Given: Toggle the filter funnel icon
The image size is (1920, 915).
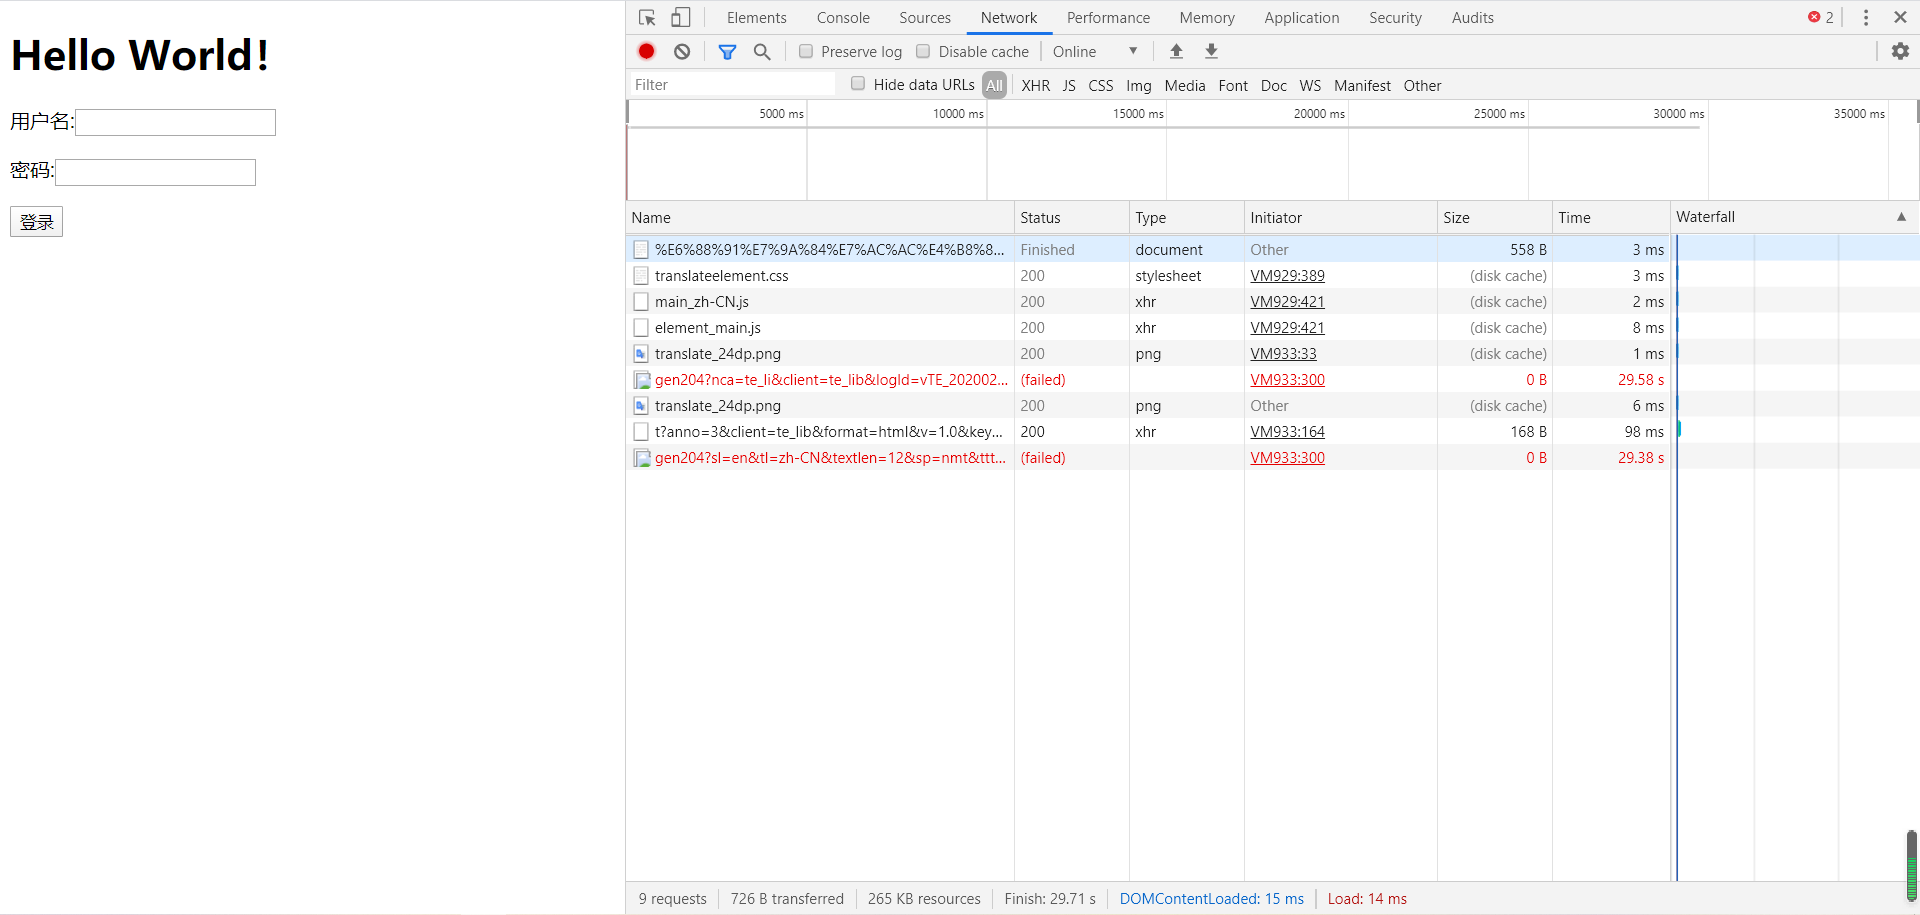Looking at the screenshot, I should 728,51.
